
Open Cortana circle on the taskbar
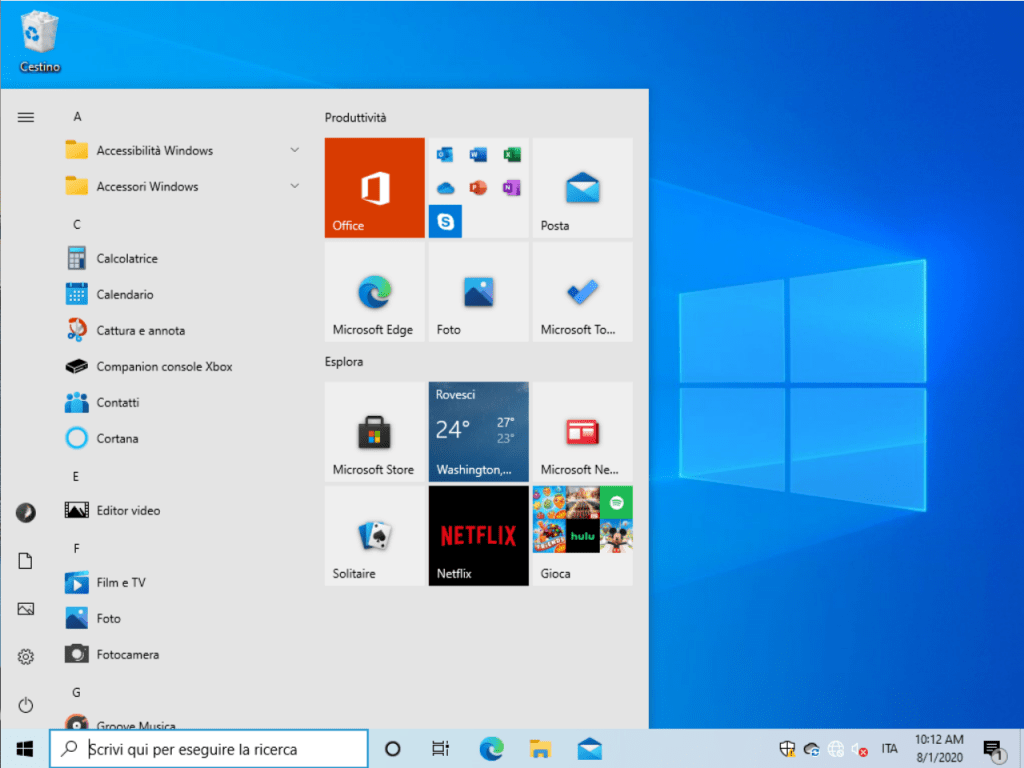(x=392, y=748)
